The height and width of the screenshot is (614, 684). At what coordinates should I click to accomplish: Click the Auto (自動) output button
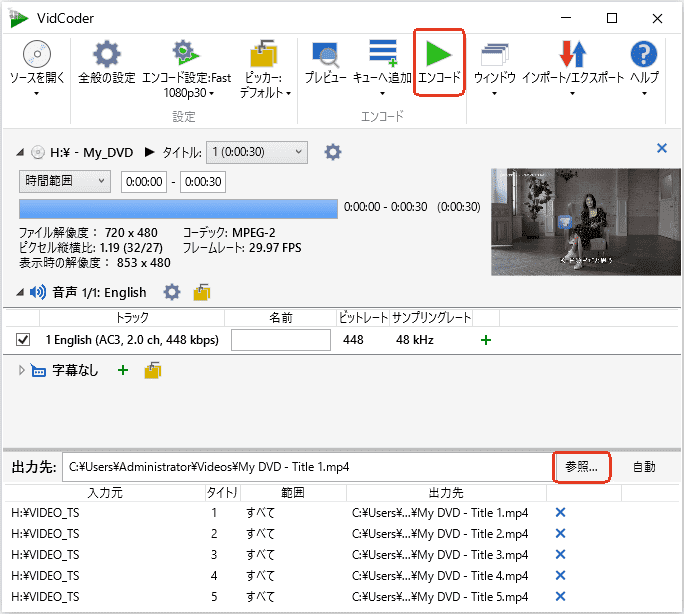pos(645,467)
